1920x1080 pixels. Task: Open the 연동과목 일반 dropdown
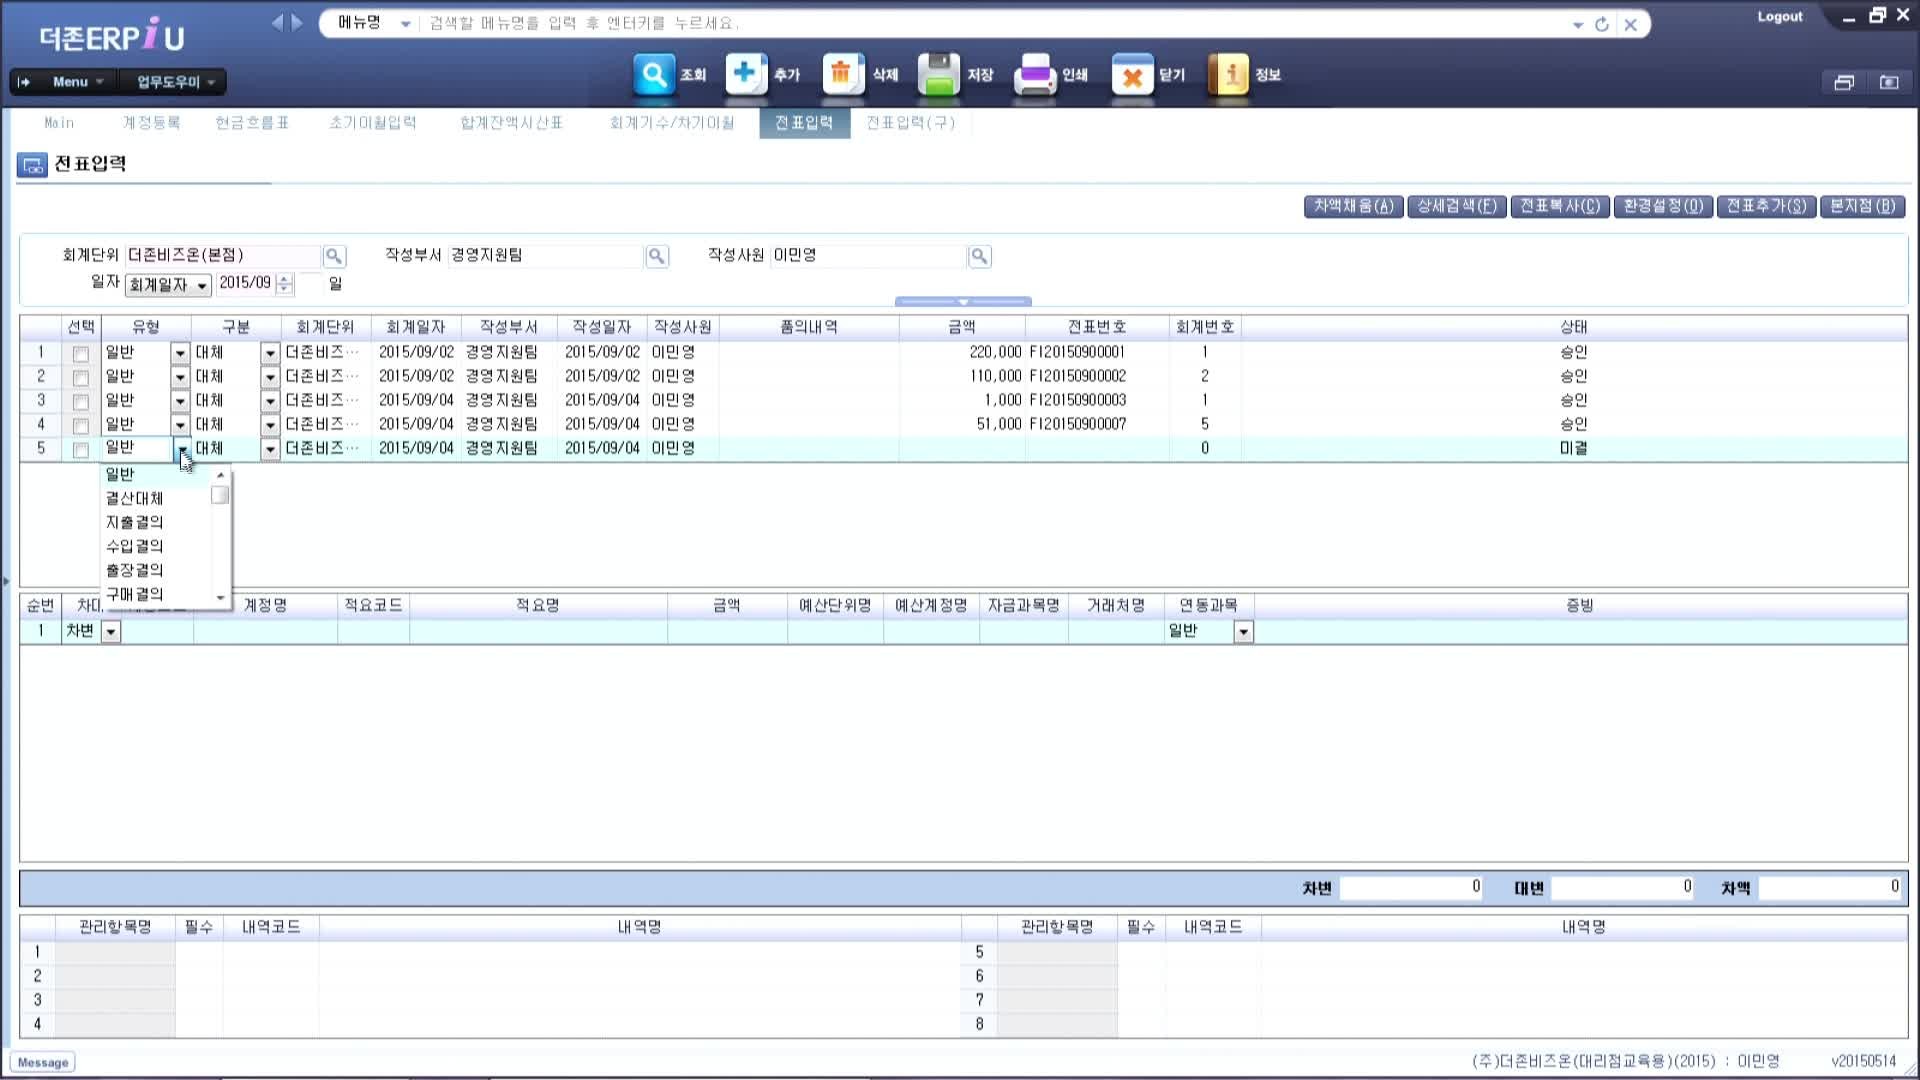pyautogui.click(x=1243, y=632)
